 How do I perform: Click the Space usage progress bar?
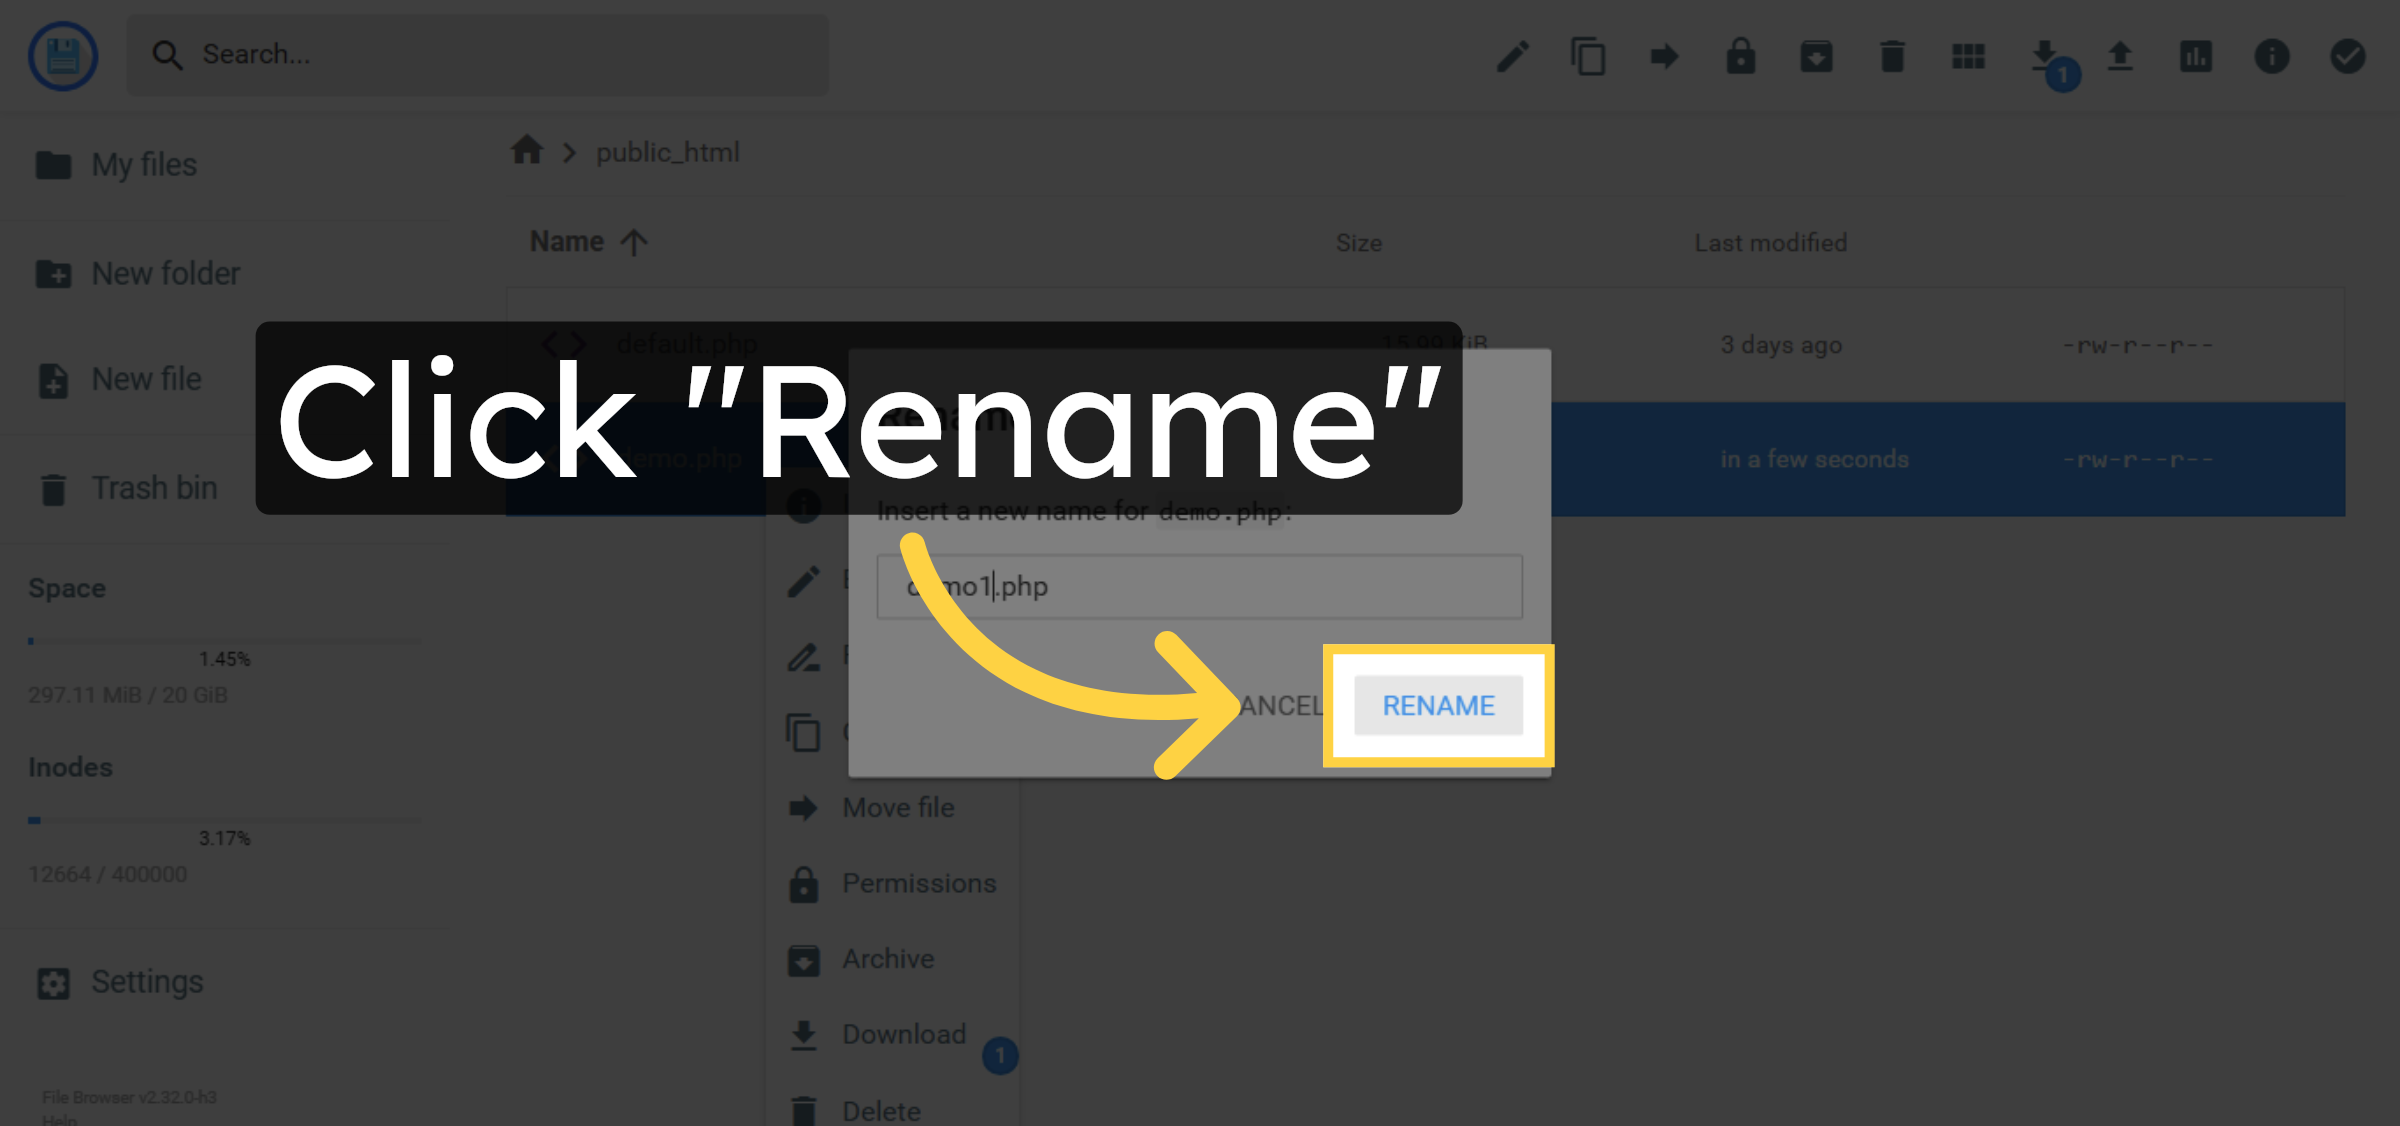[x=225, y=641]
